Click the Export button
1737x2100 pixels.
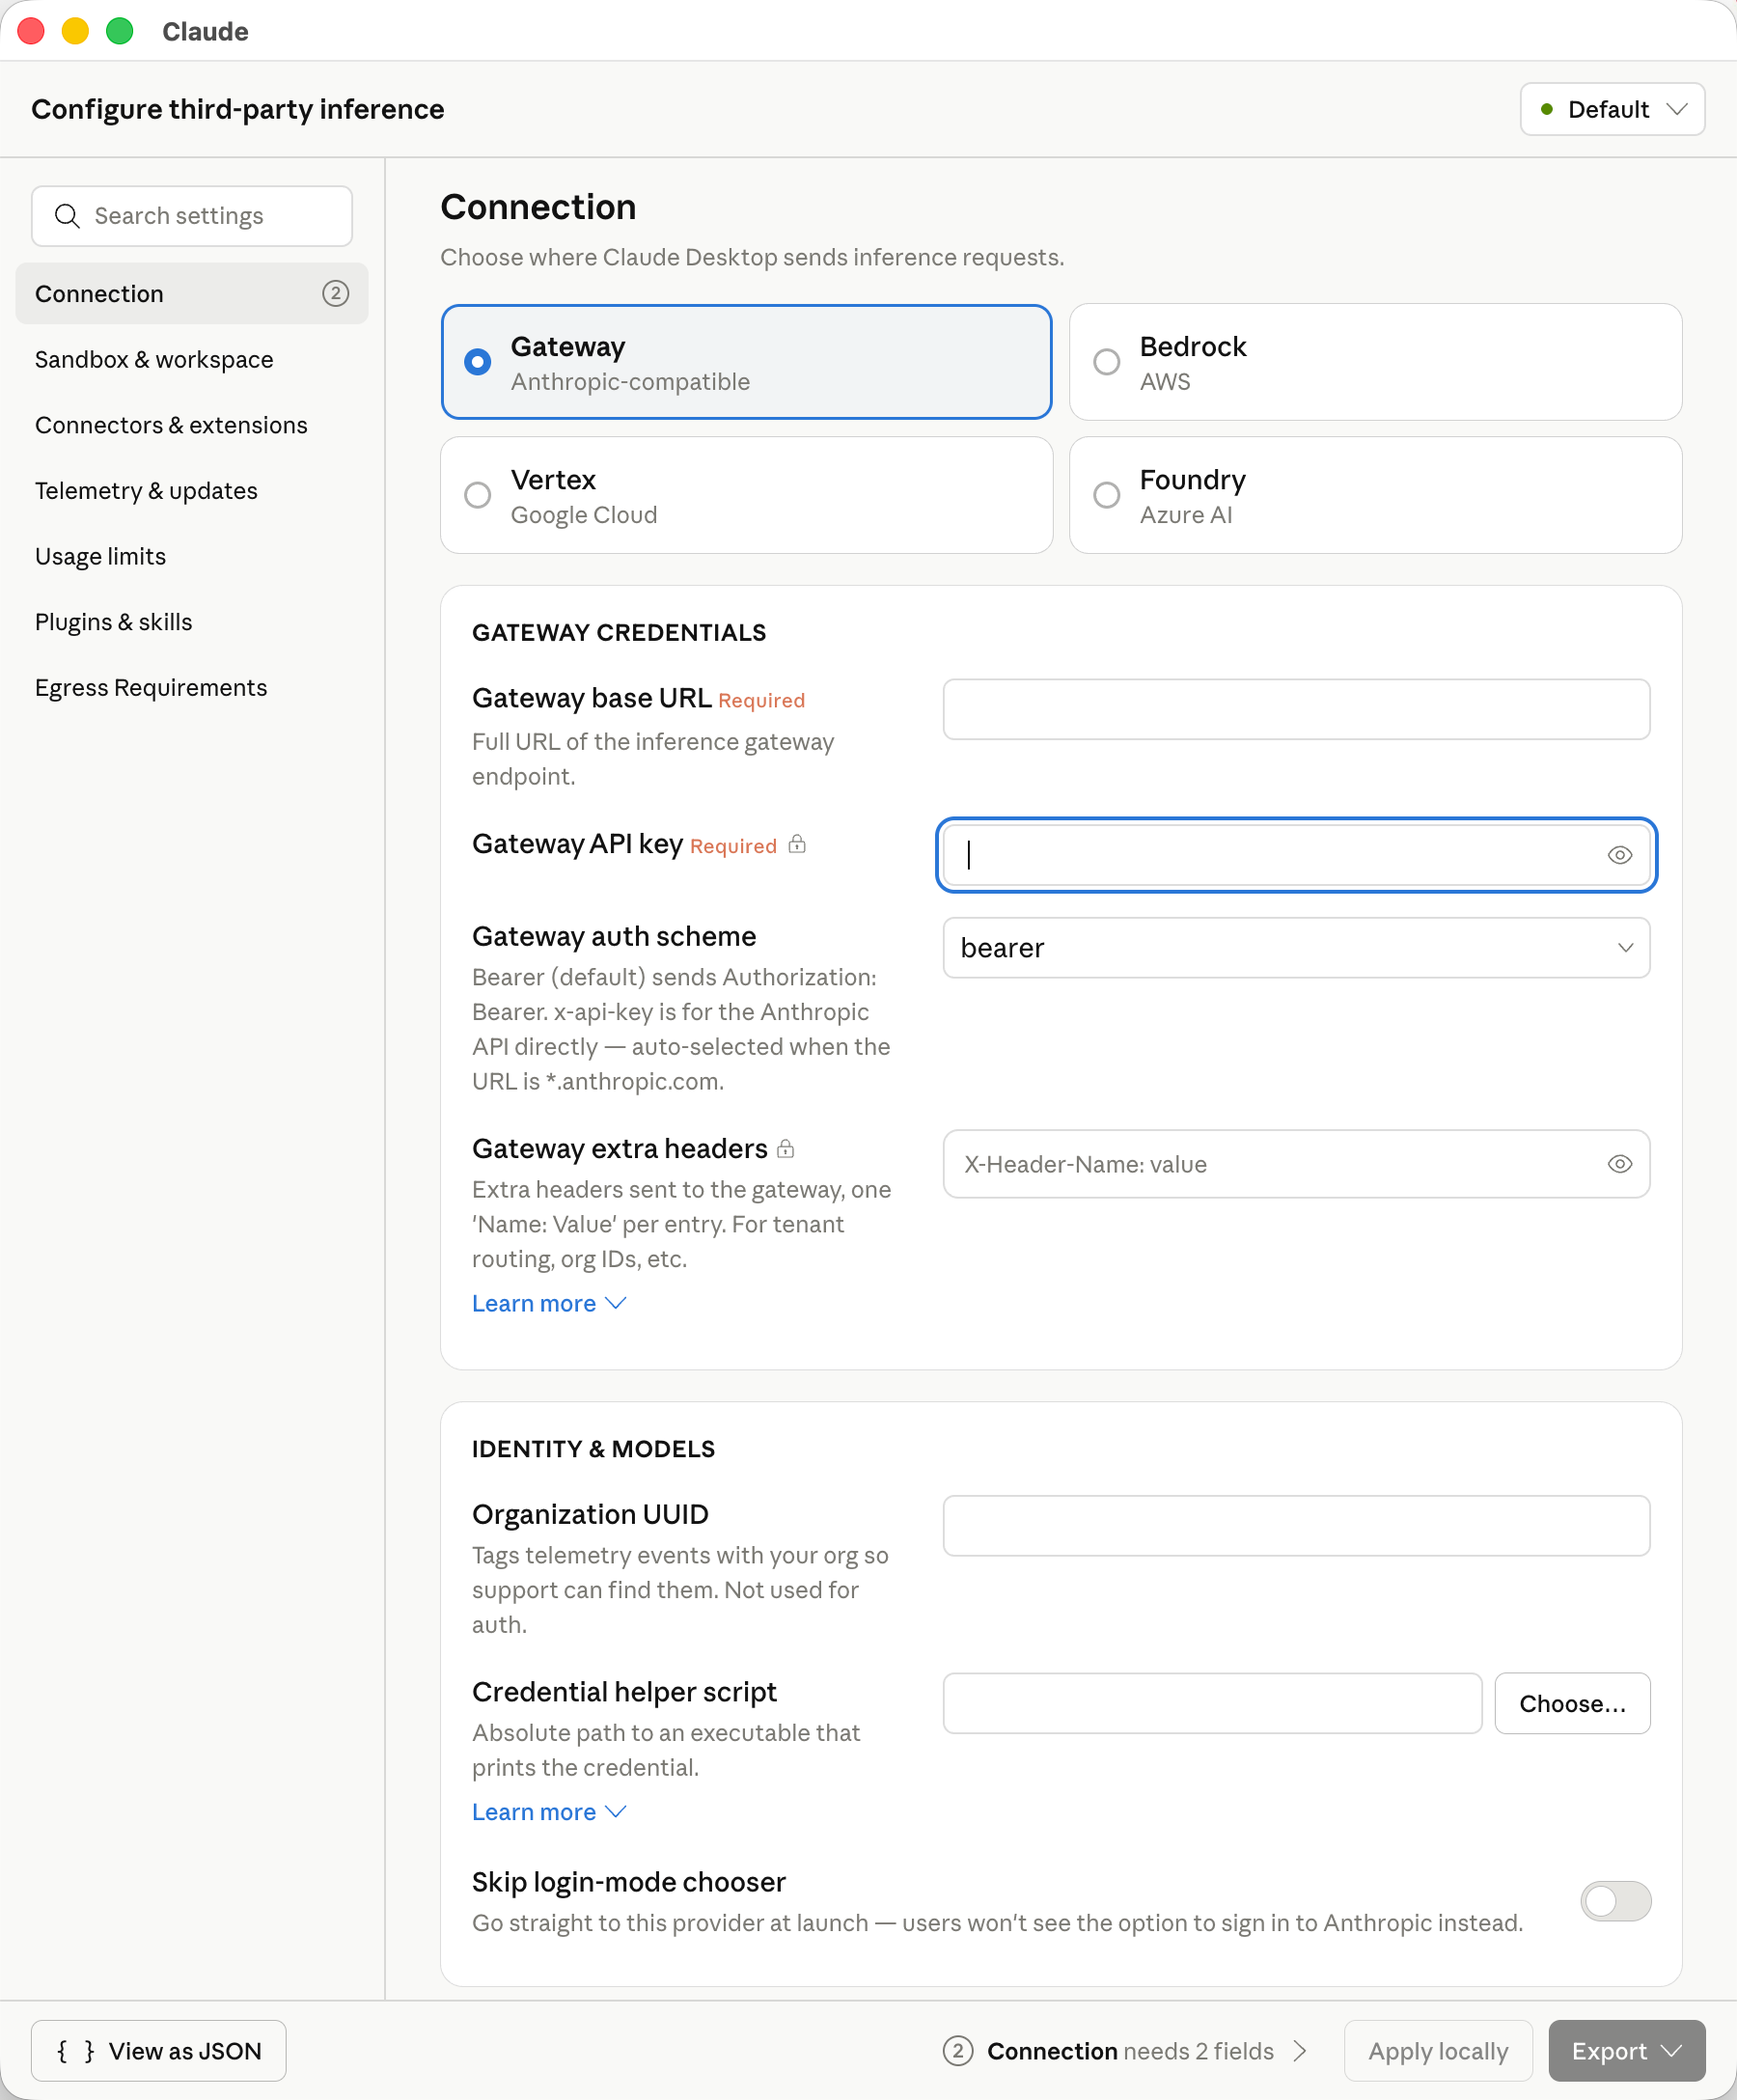click(1625, 2051)
